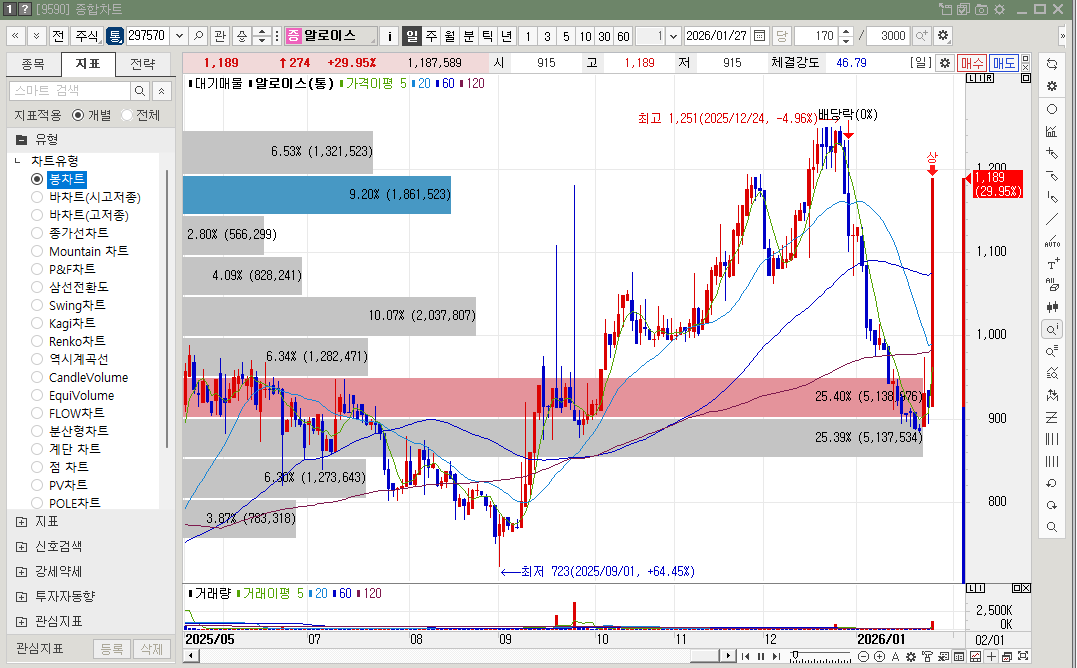Select 전체 indicator apply radio
This screenshot has height=668, width=1077.
126,115
